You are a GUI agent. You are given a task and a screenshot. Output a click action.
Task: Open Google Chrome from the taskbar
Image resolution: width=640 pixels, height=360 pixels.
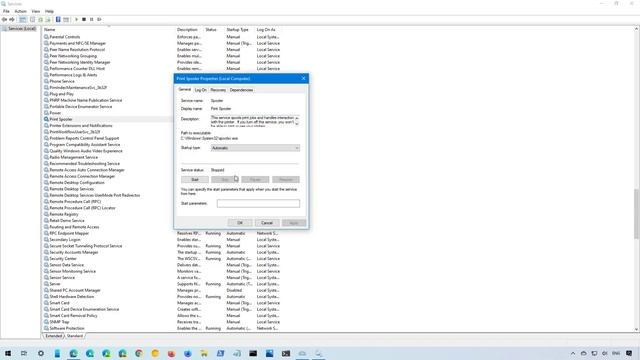(x=139, y=353)
